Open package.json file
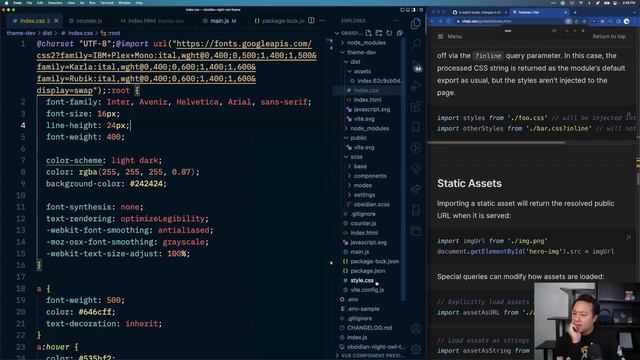640x360 pixels. pos(367,271)
